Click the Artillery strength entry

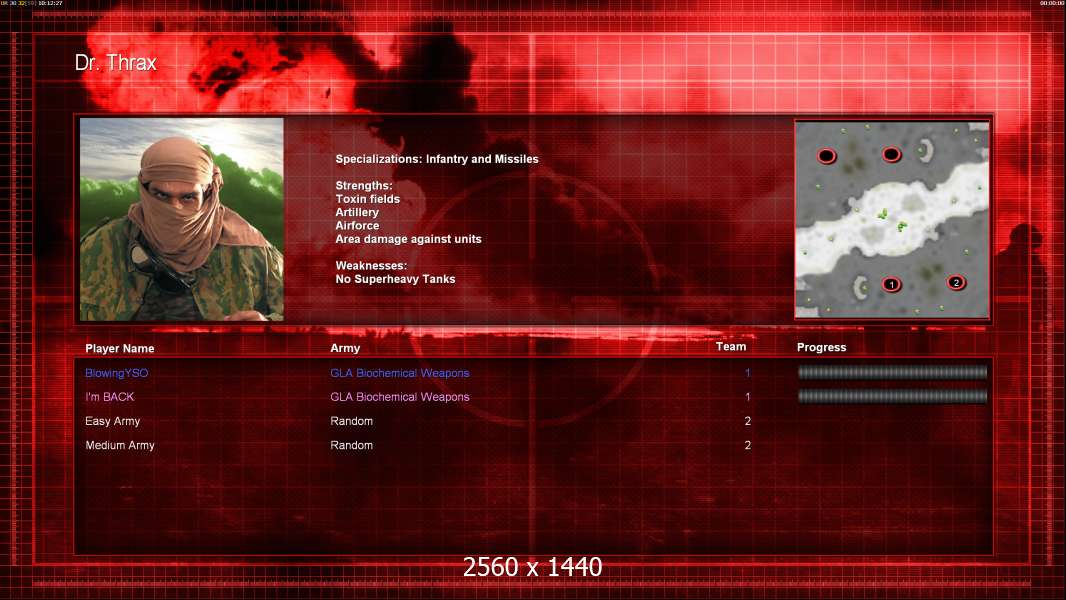357,212
